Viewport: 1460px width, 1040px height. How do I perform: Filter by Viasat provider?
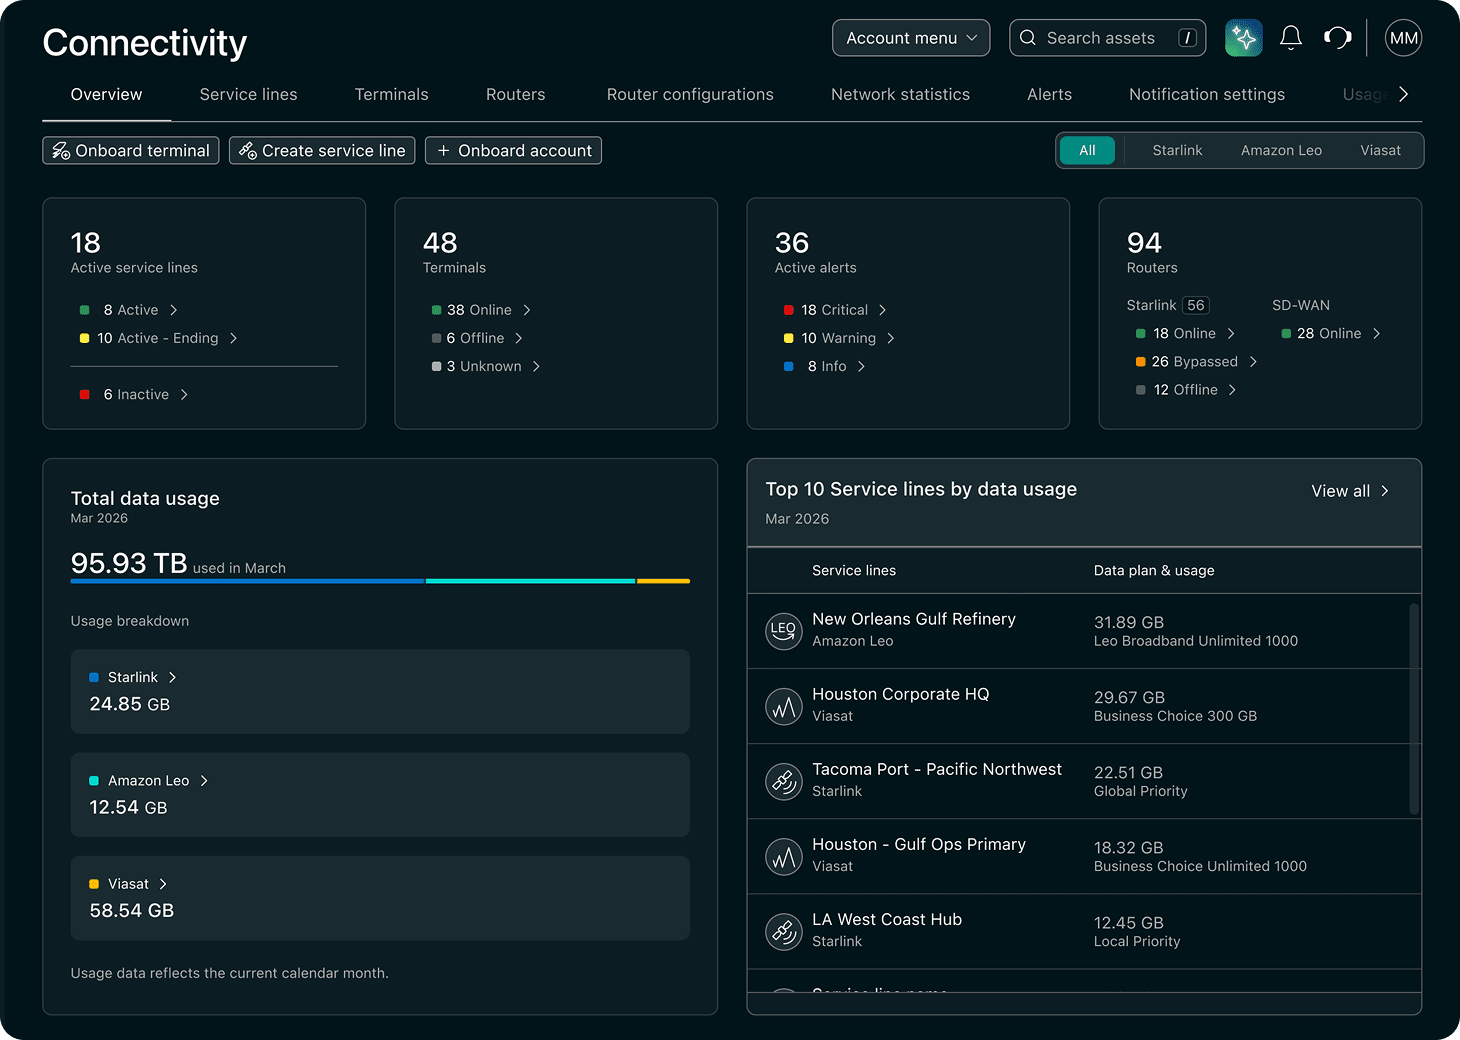pos(1380,151)
